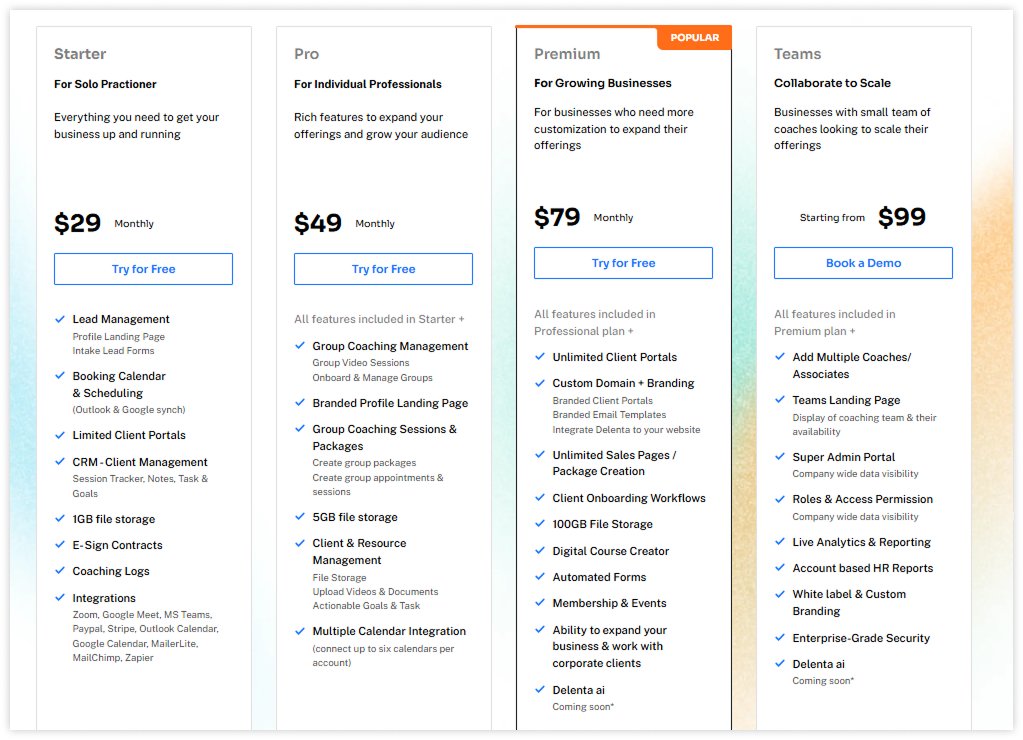The height and width of the screenshot is (740, 1023).
Task: Click the Teams plan Book a Demo button
Action: pos(863,263)
